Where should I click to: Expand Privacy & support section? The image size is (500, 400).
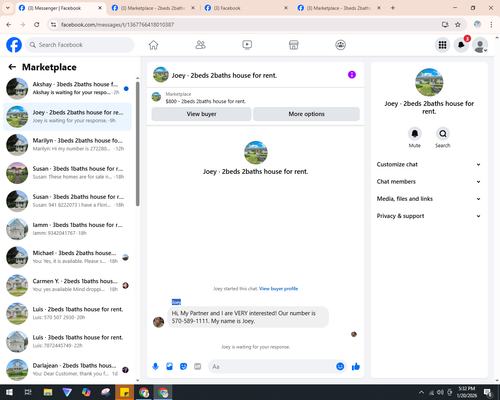click(429, 216)
